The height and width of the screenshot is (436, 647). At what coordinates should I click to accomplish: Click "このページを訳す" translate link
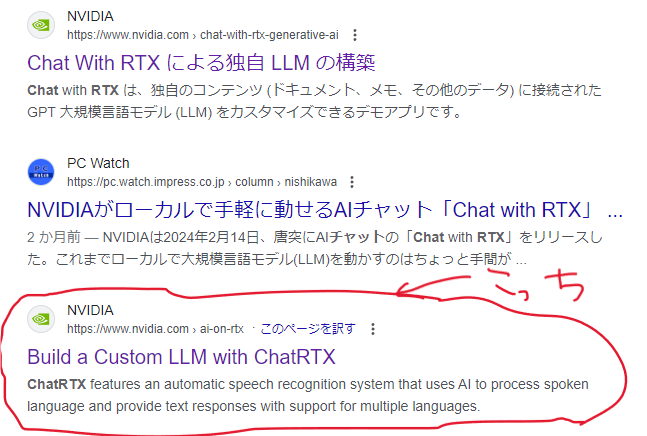click(308, 329)
